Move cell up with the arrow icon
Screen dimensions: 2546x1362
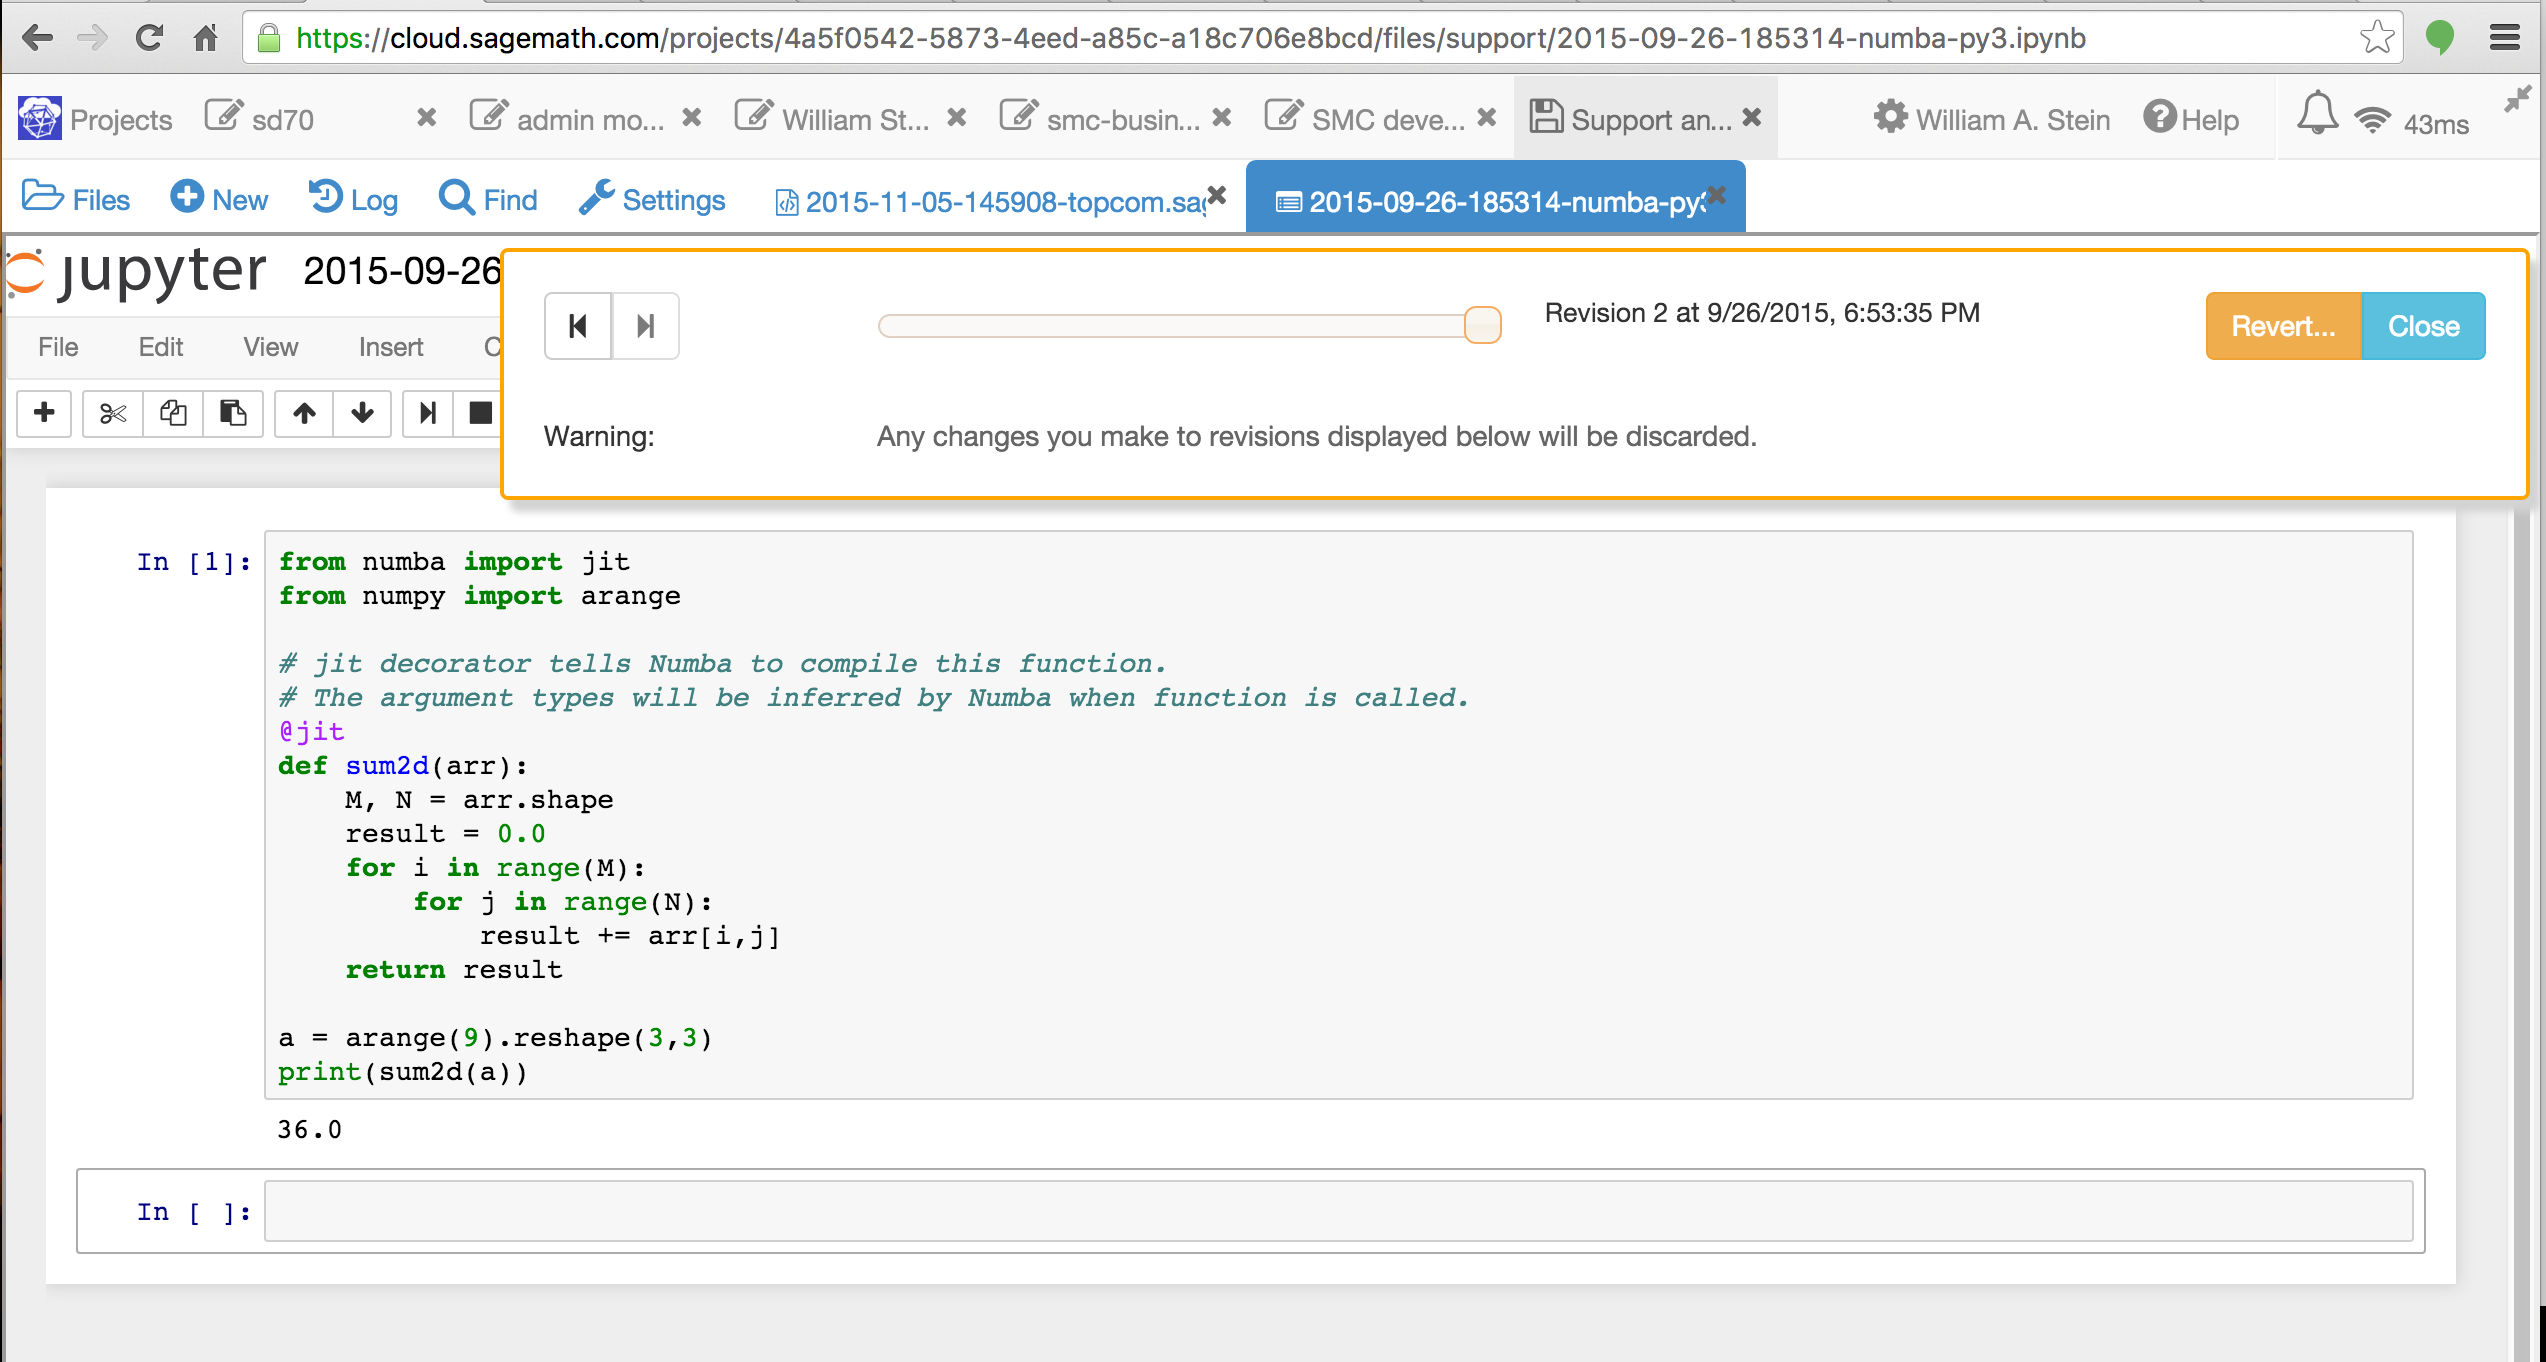[x=304, y=413]
